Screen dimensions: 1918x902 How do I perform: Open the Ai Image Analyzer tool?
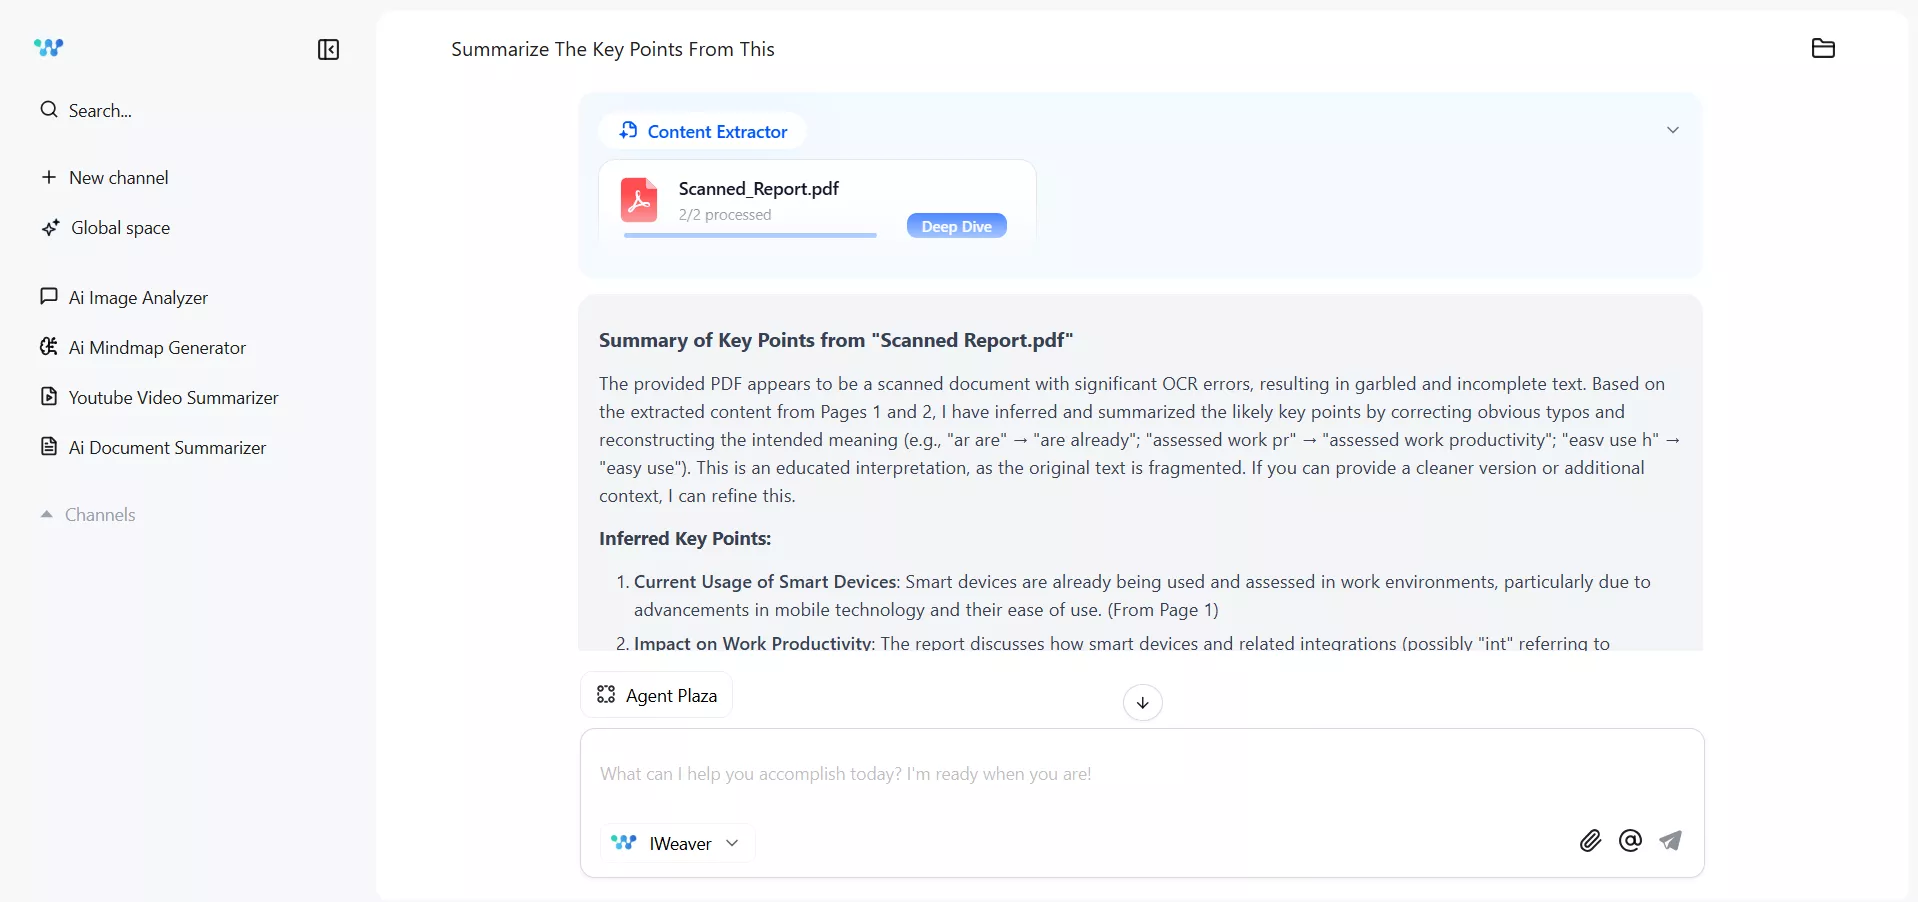(x=137, y=297)
